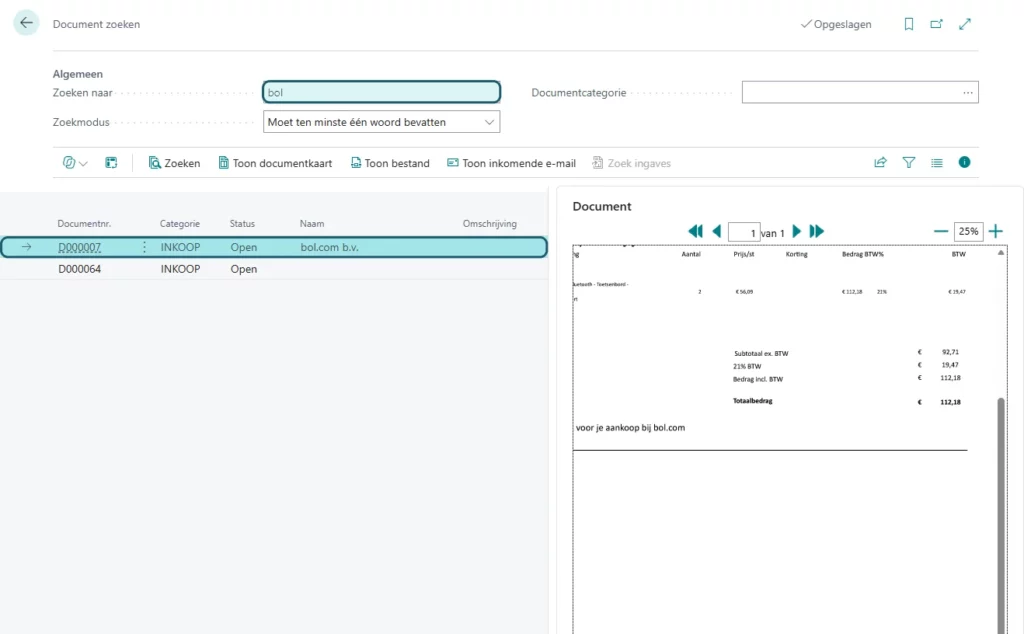Click the Opgeslagen saved indicator
The width and height of the screenshot is (1024, 634).
[x=836, y=24]
